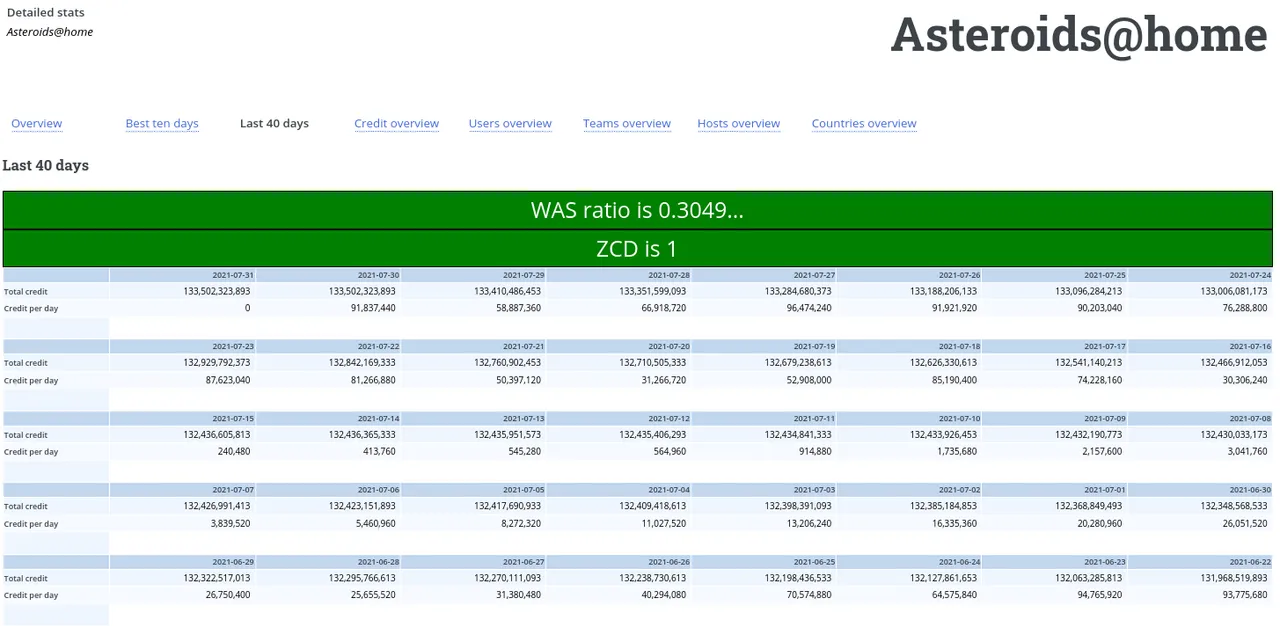Select date header 2021-07-23
Screen dimensions: 1280x626
233,346
